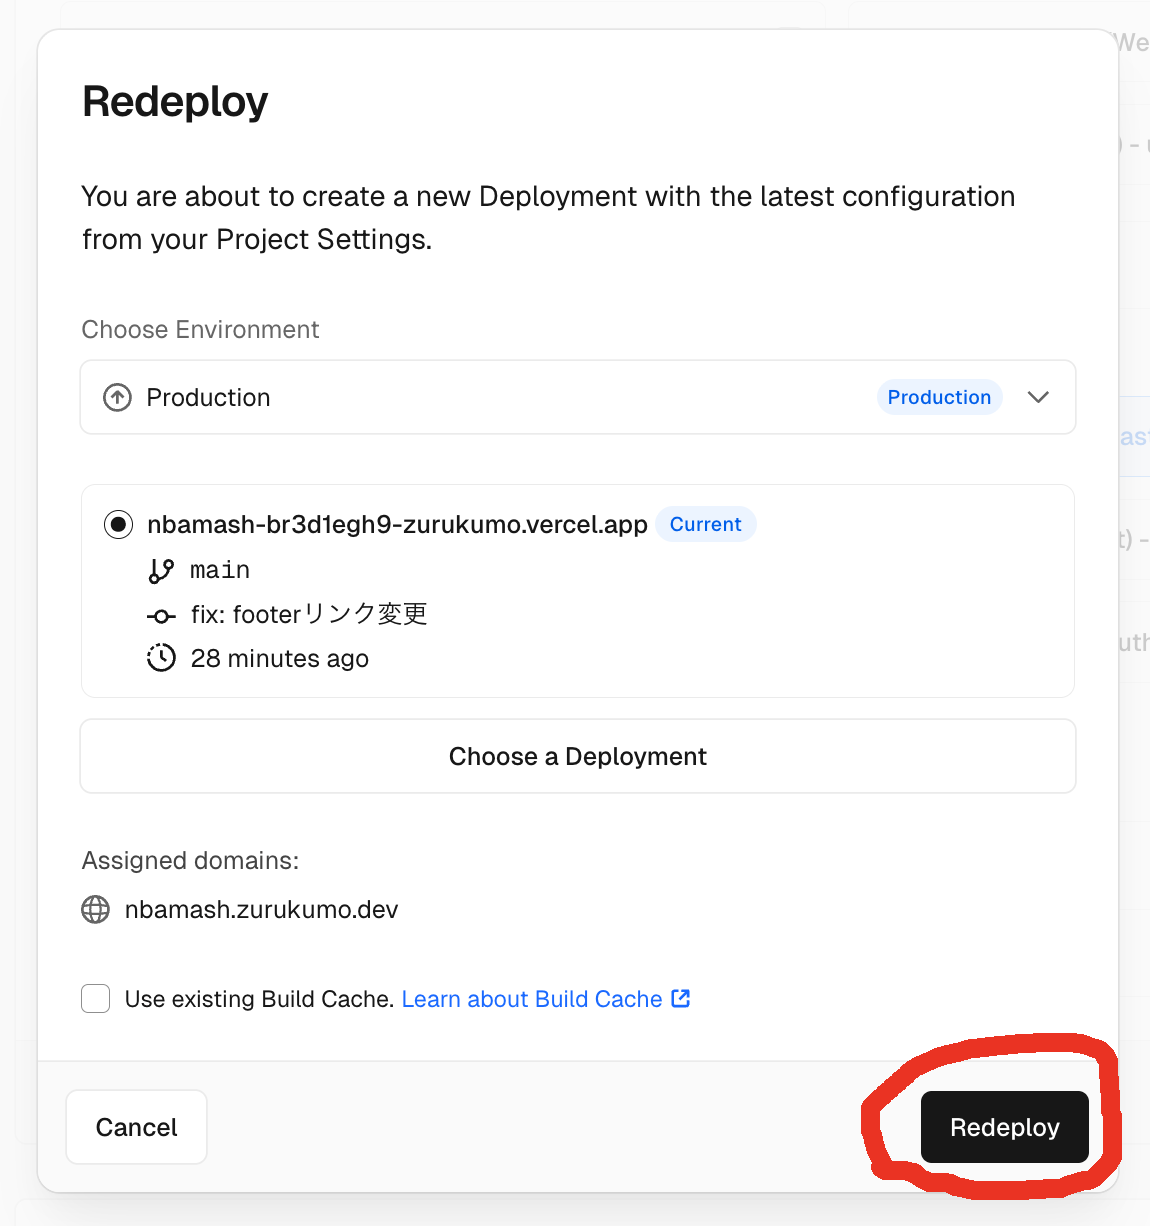The height and width of the screenshot is (1226, 1150).
Task: Click the nbamash-br3d1egh9-zurukumo.vercel.app deployment URL
Action: coord(397,524)
